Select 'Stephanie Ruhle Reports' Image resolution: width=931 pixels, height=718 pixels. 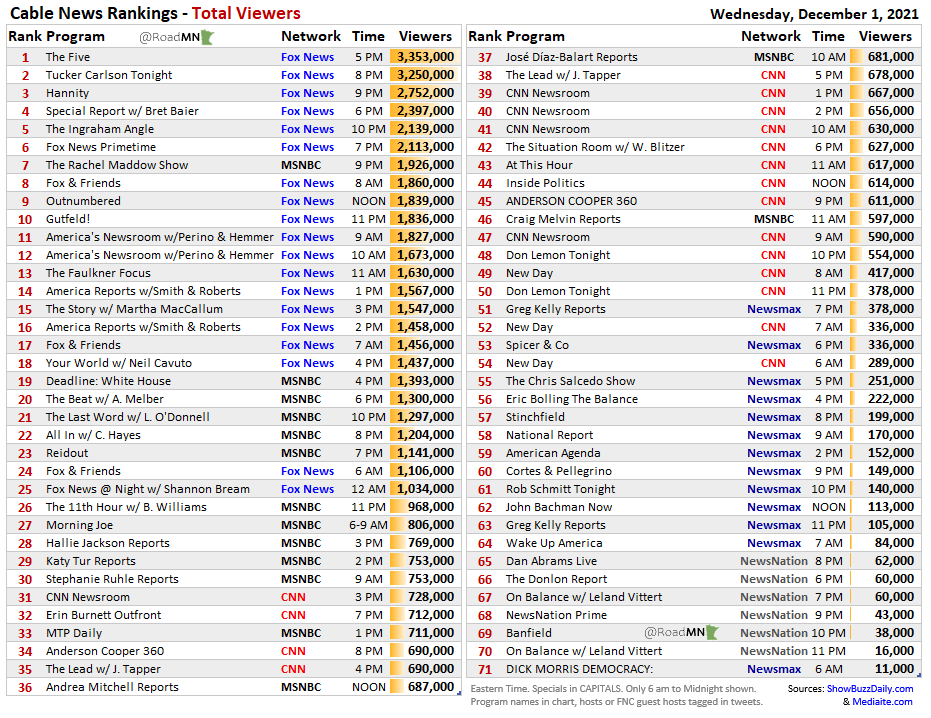click(x=112, y=579)
